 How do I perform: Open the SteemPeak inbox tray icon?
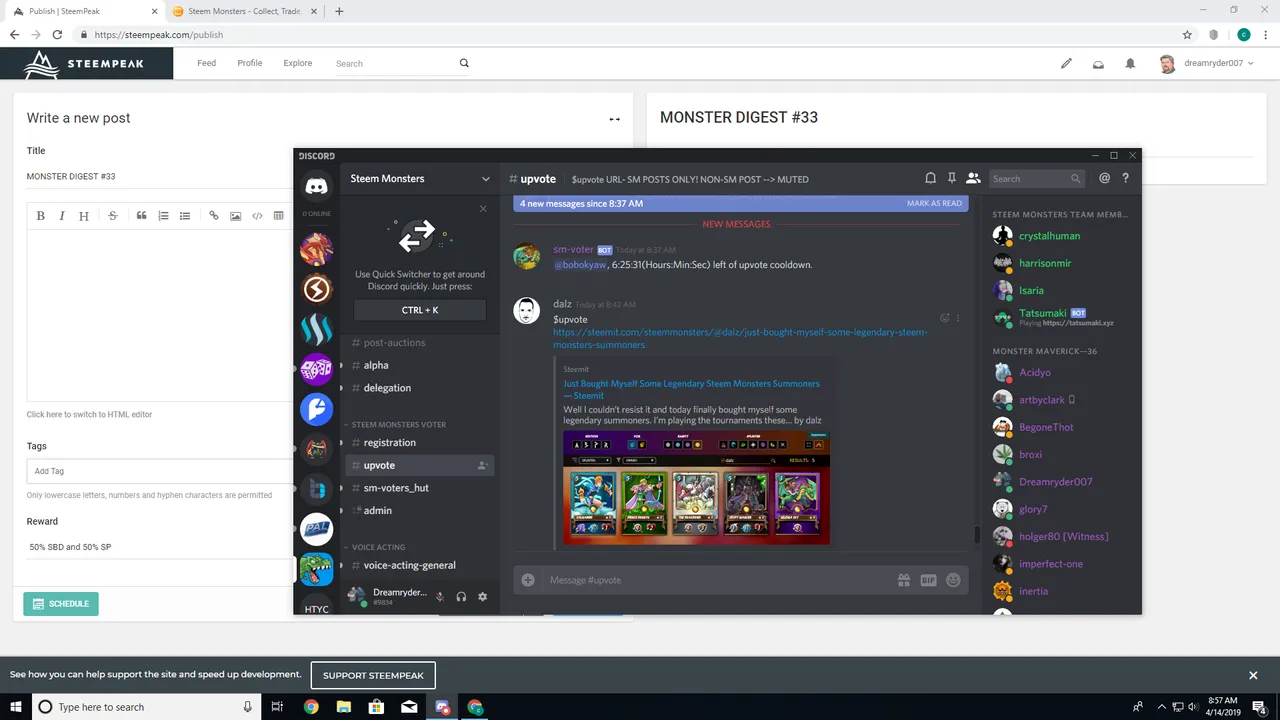click(x=1098, y=63)
